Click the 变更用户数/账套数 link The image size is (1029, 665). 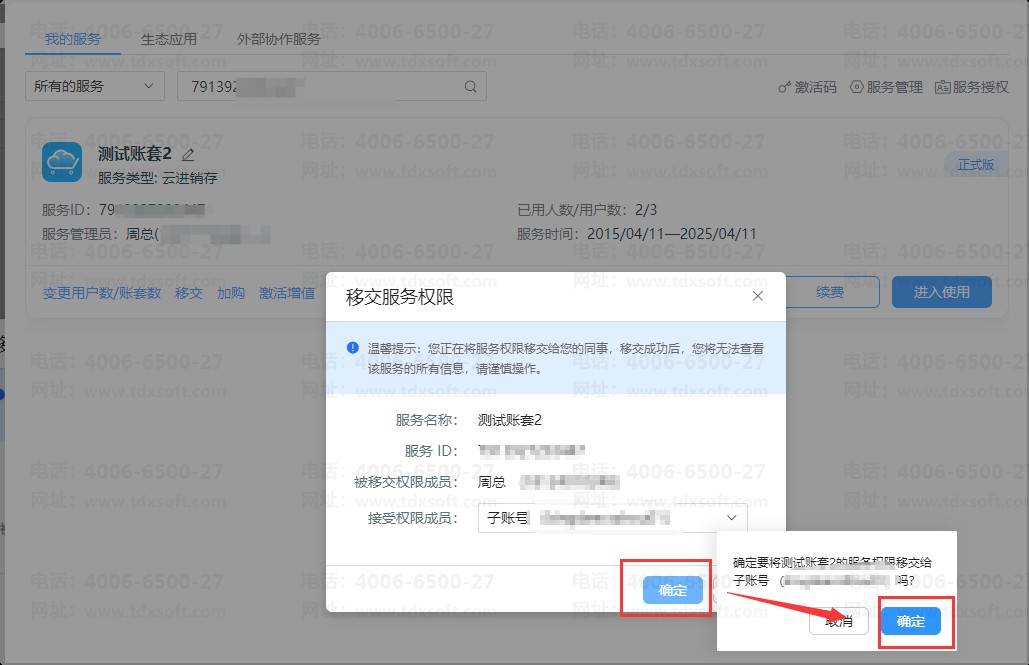tap(102, 293)
